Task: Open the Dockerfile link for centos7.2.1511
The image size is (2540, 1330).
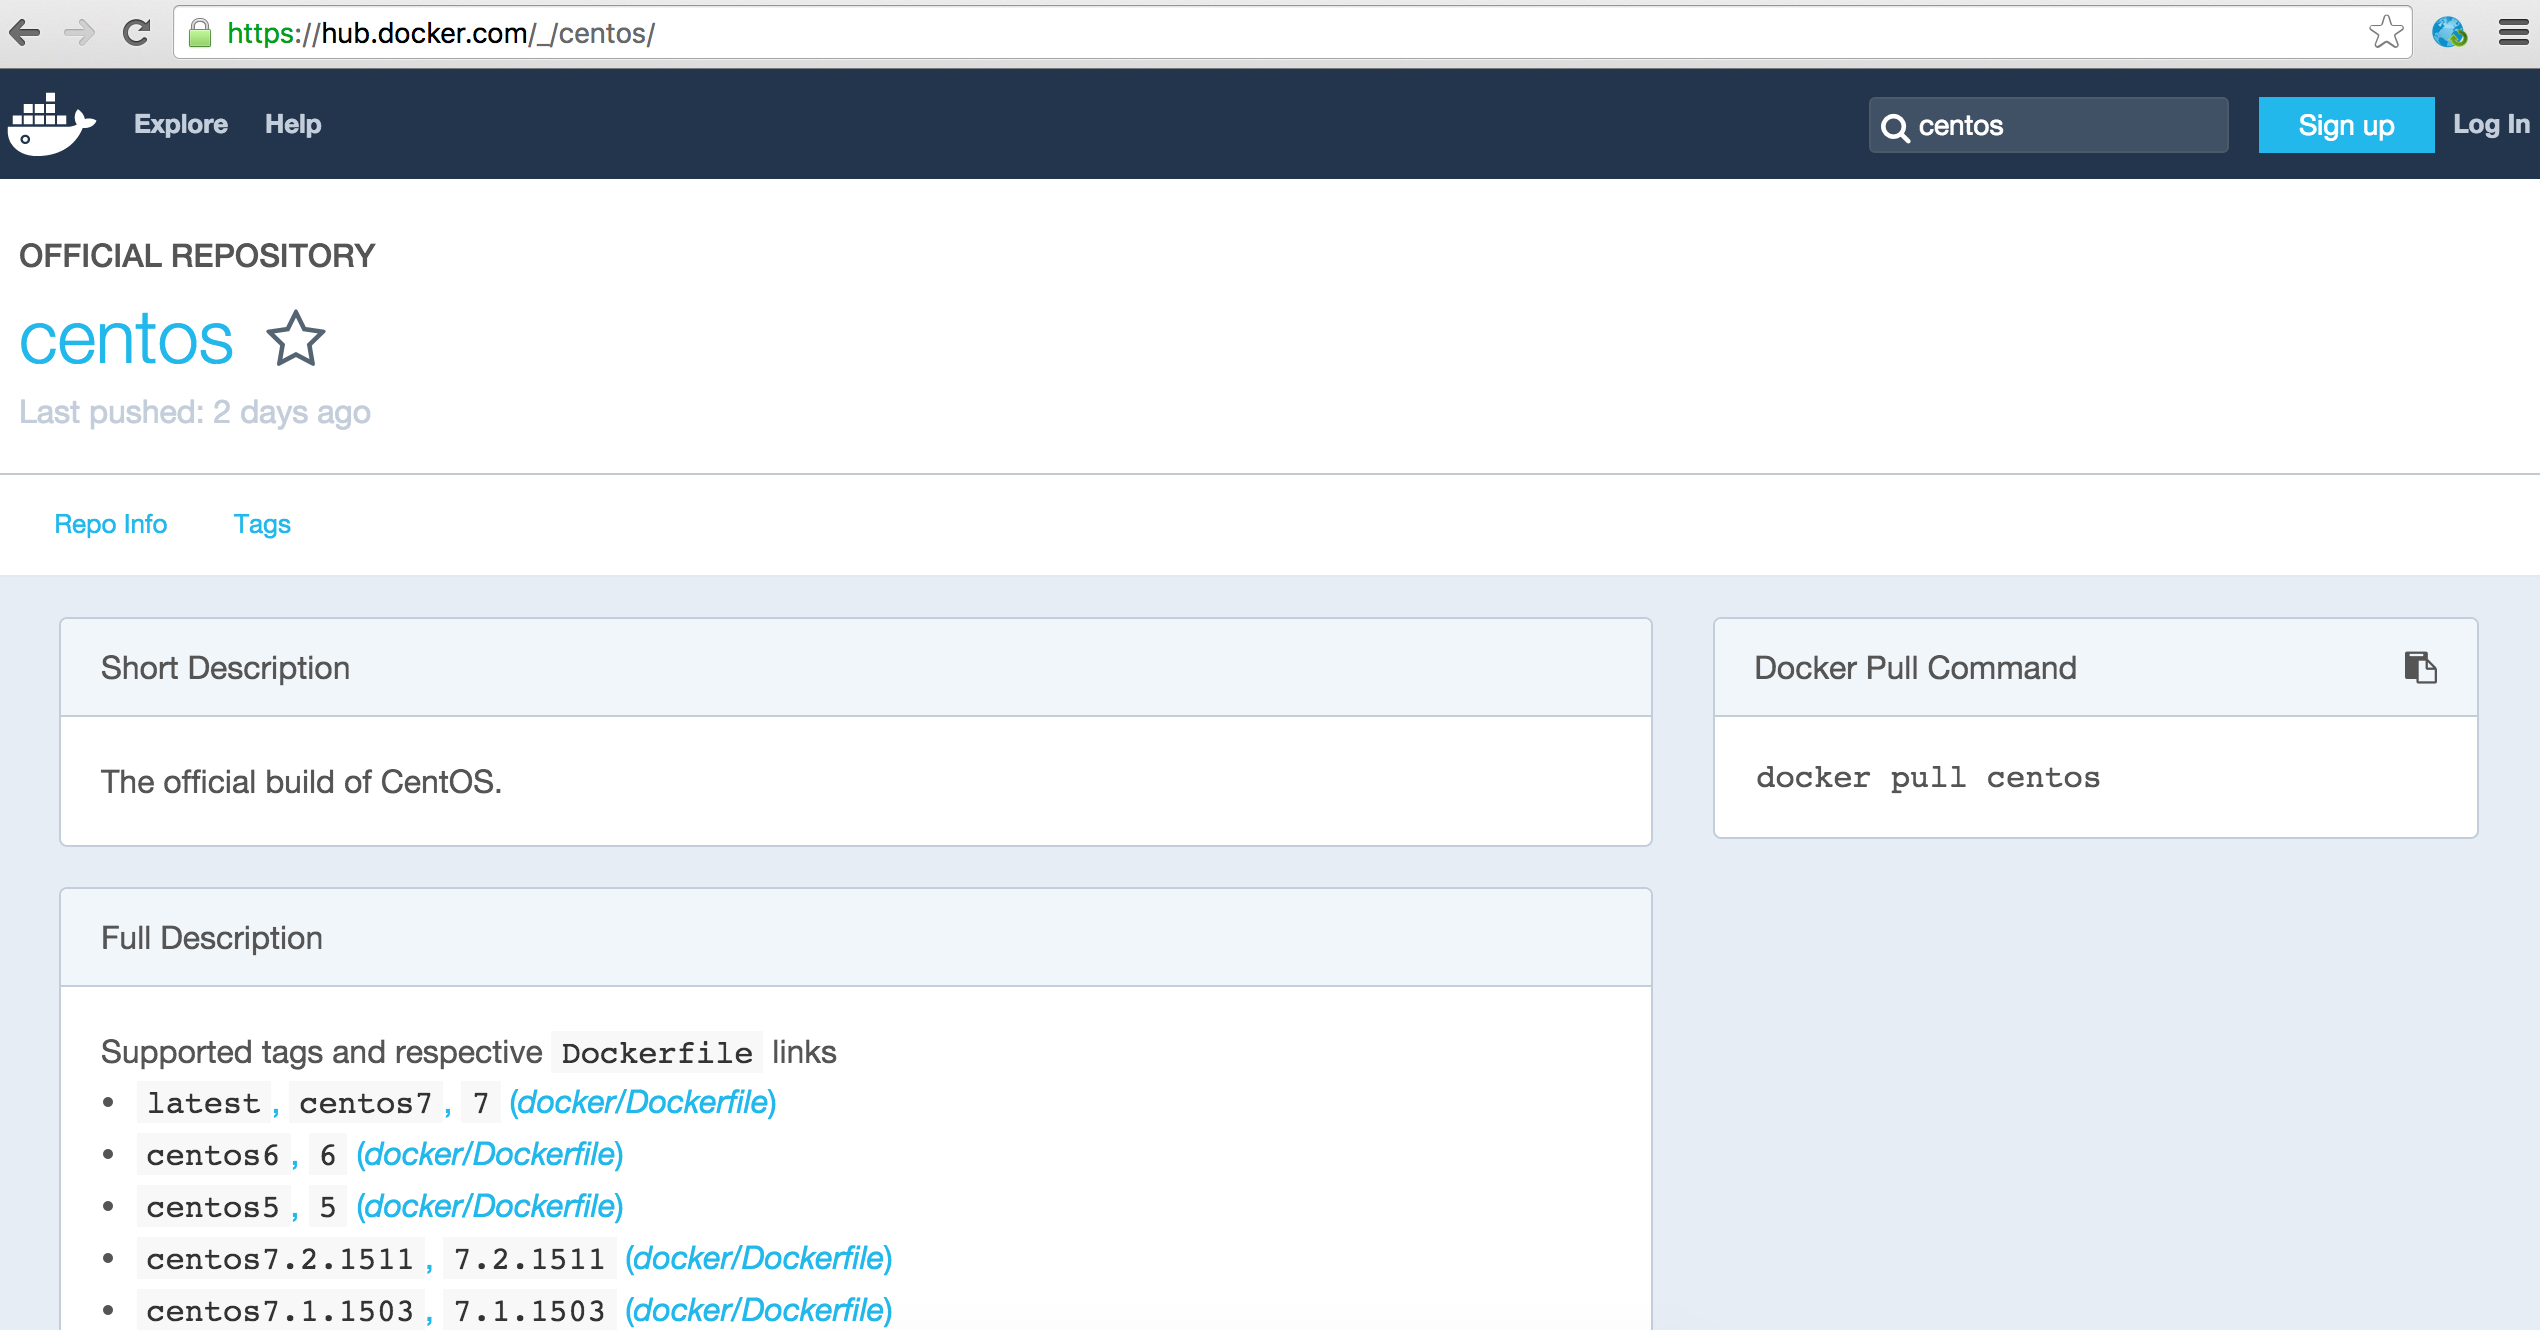Action: (x=759, y=1258)
